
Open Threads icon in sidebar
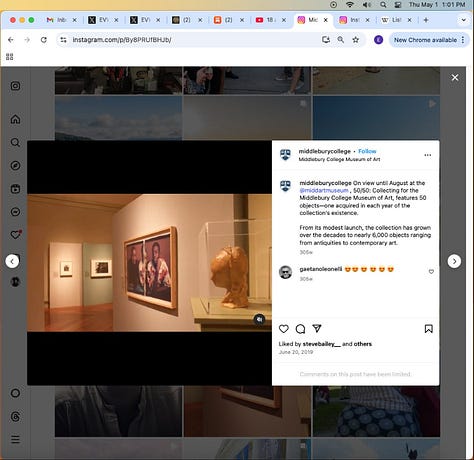coord(15,416)
